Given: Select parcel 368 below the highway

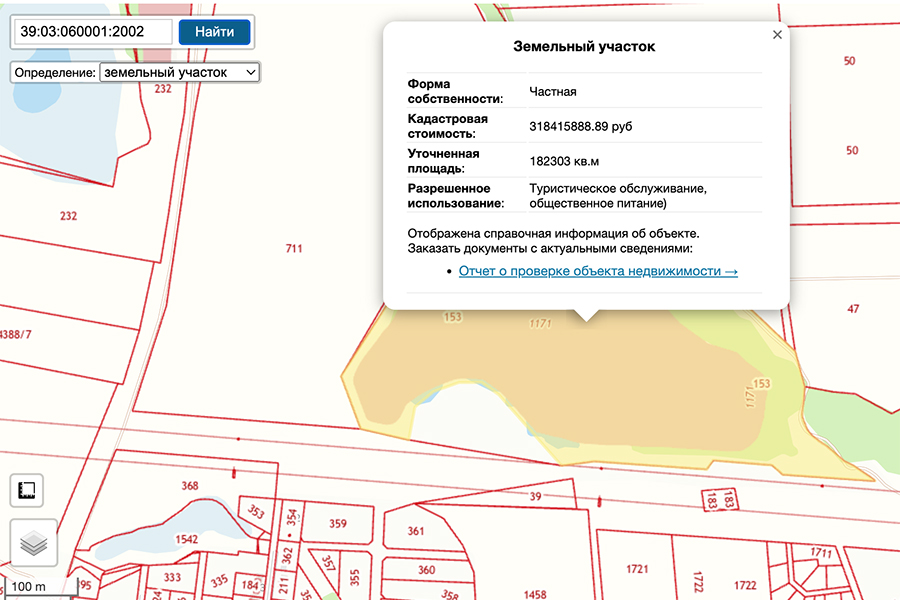Looking at the screenshot, I should pos(189,487).
